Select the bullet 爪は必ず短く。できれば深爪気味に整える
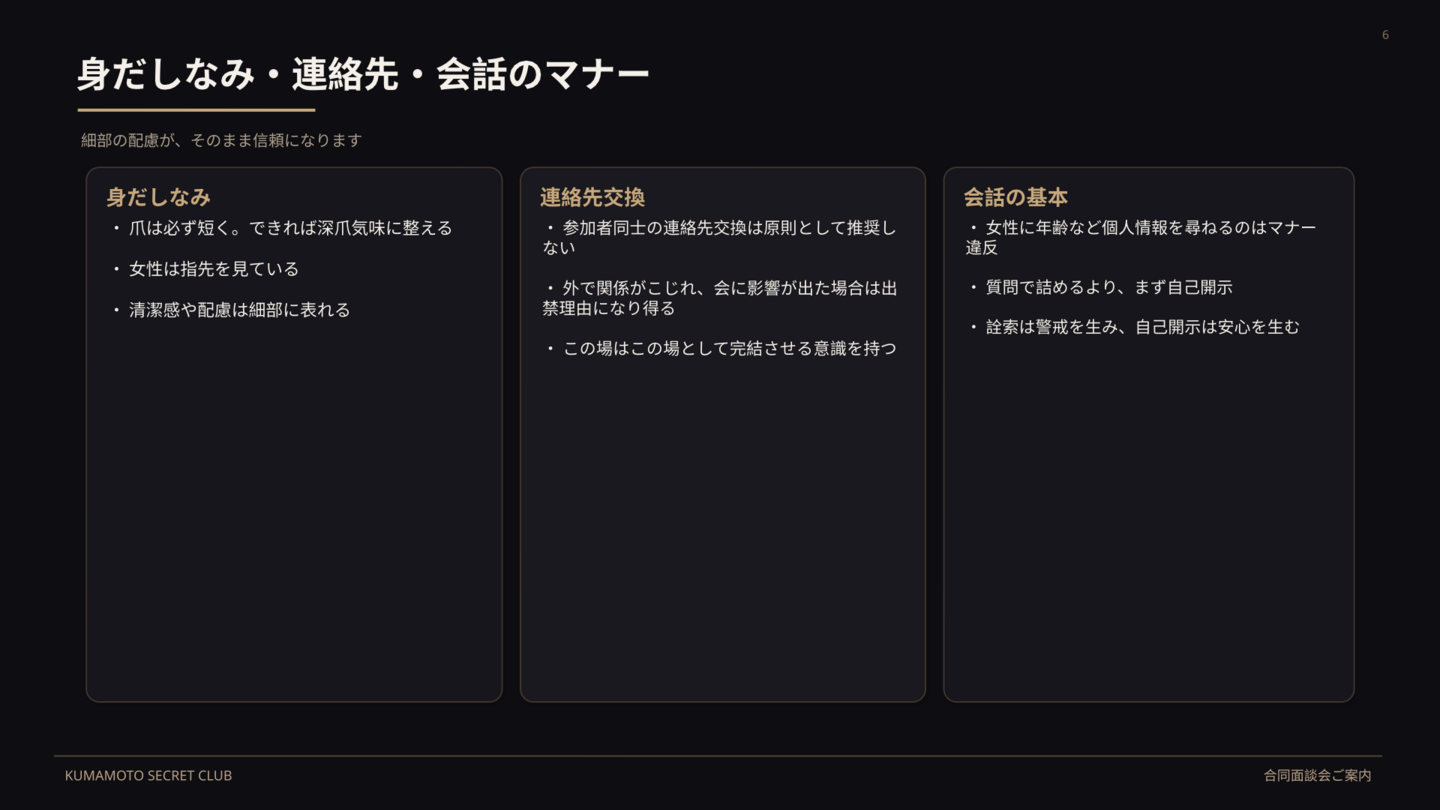This screenshot has height=810, width=1440. 290,229
